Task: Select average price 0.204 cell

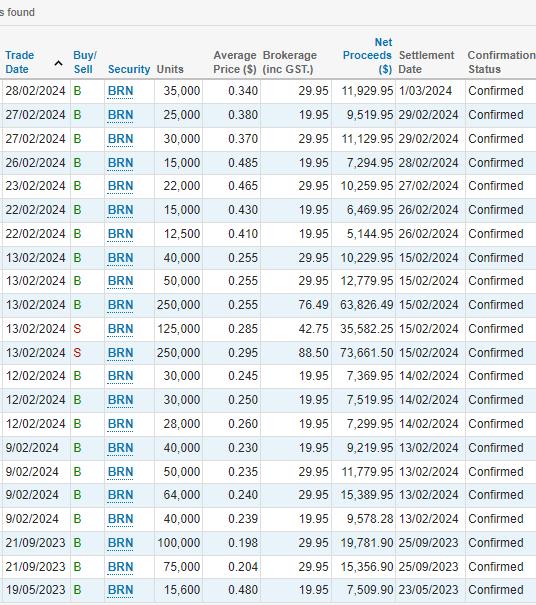Action: click(243, 566)
